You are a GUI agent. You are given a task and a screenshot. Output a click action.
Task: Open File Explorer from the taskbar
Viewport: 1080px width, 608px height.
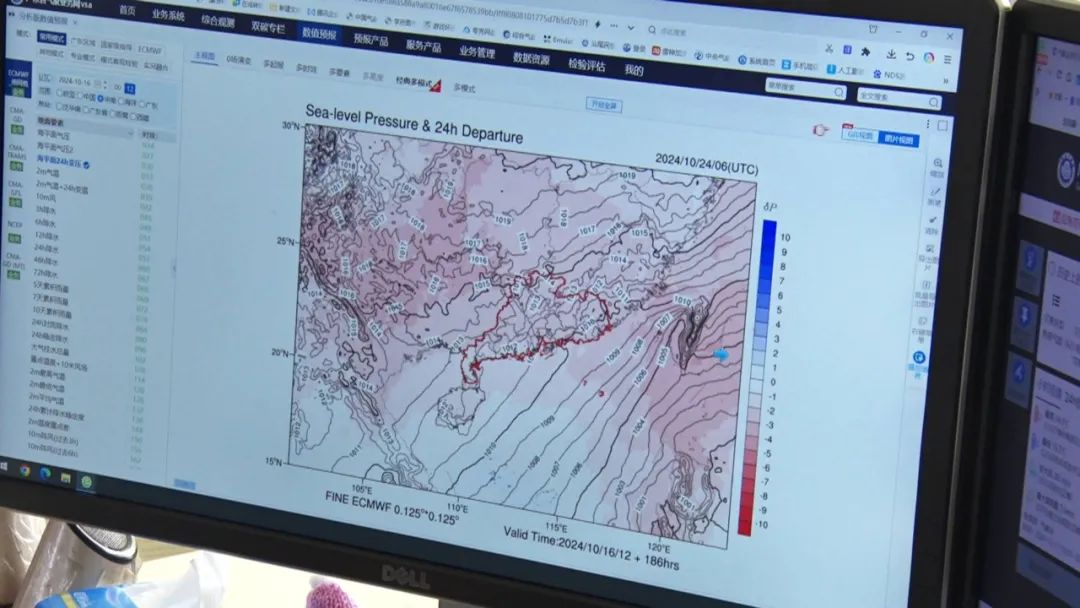tap(65, 477)
